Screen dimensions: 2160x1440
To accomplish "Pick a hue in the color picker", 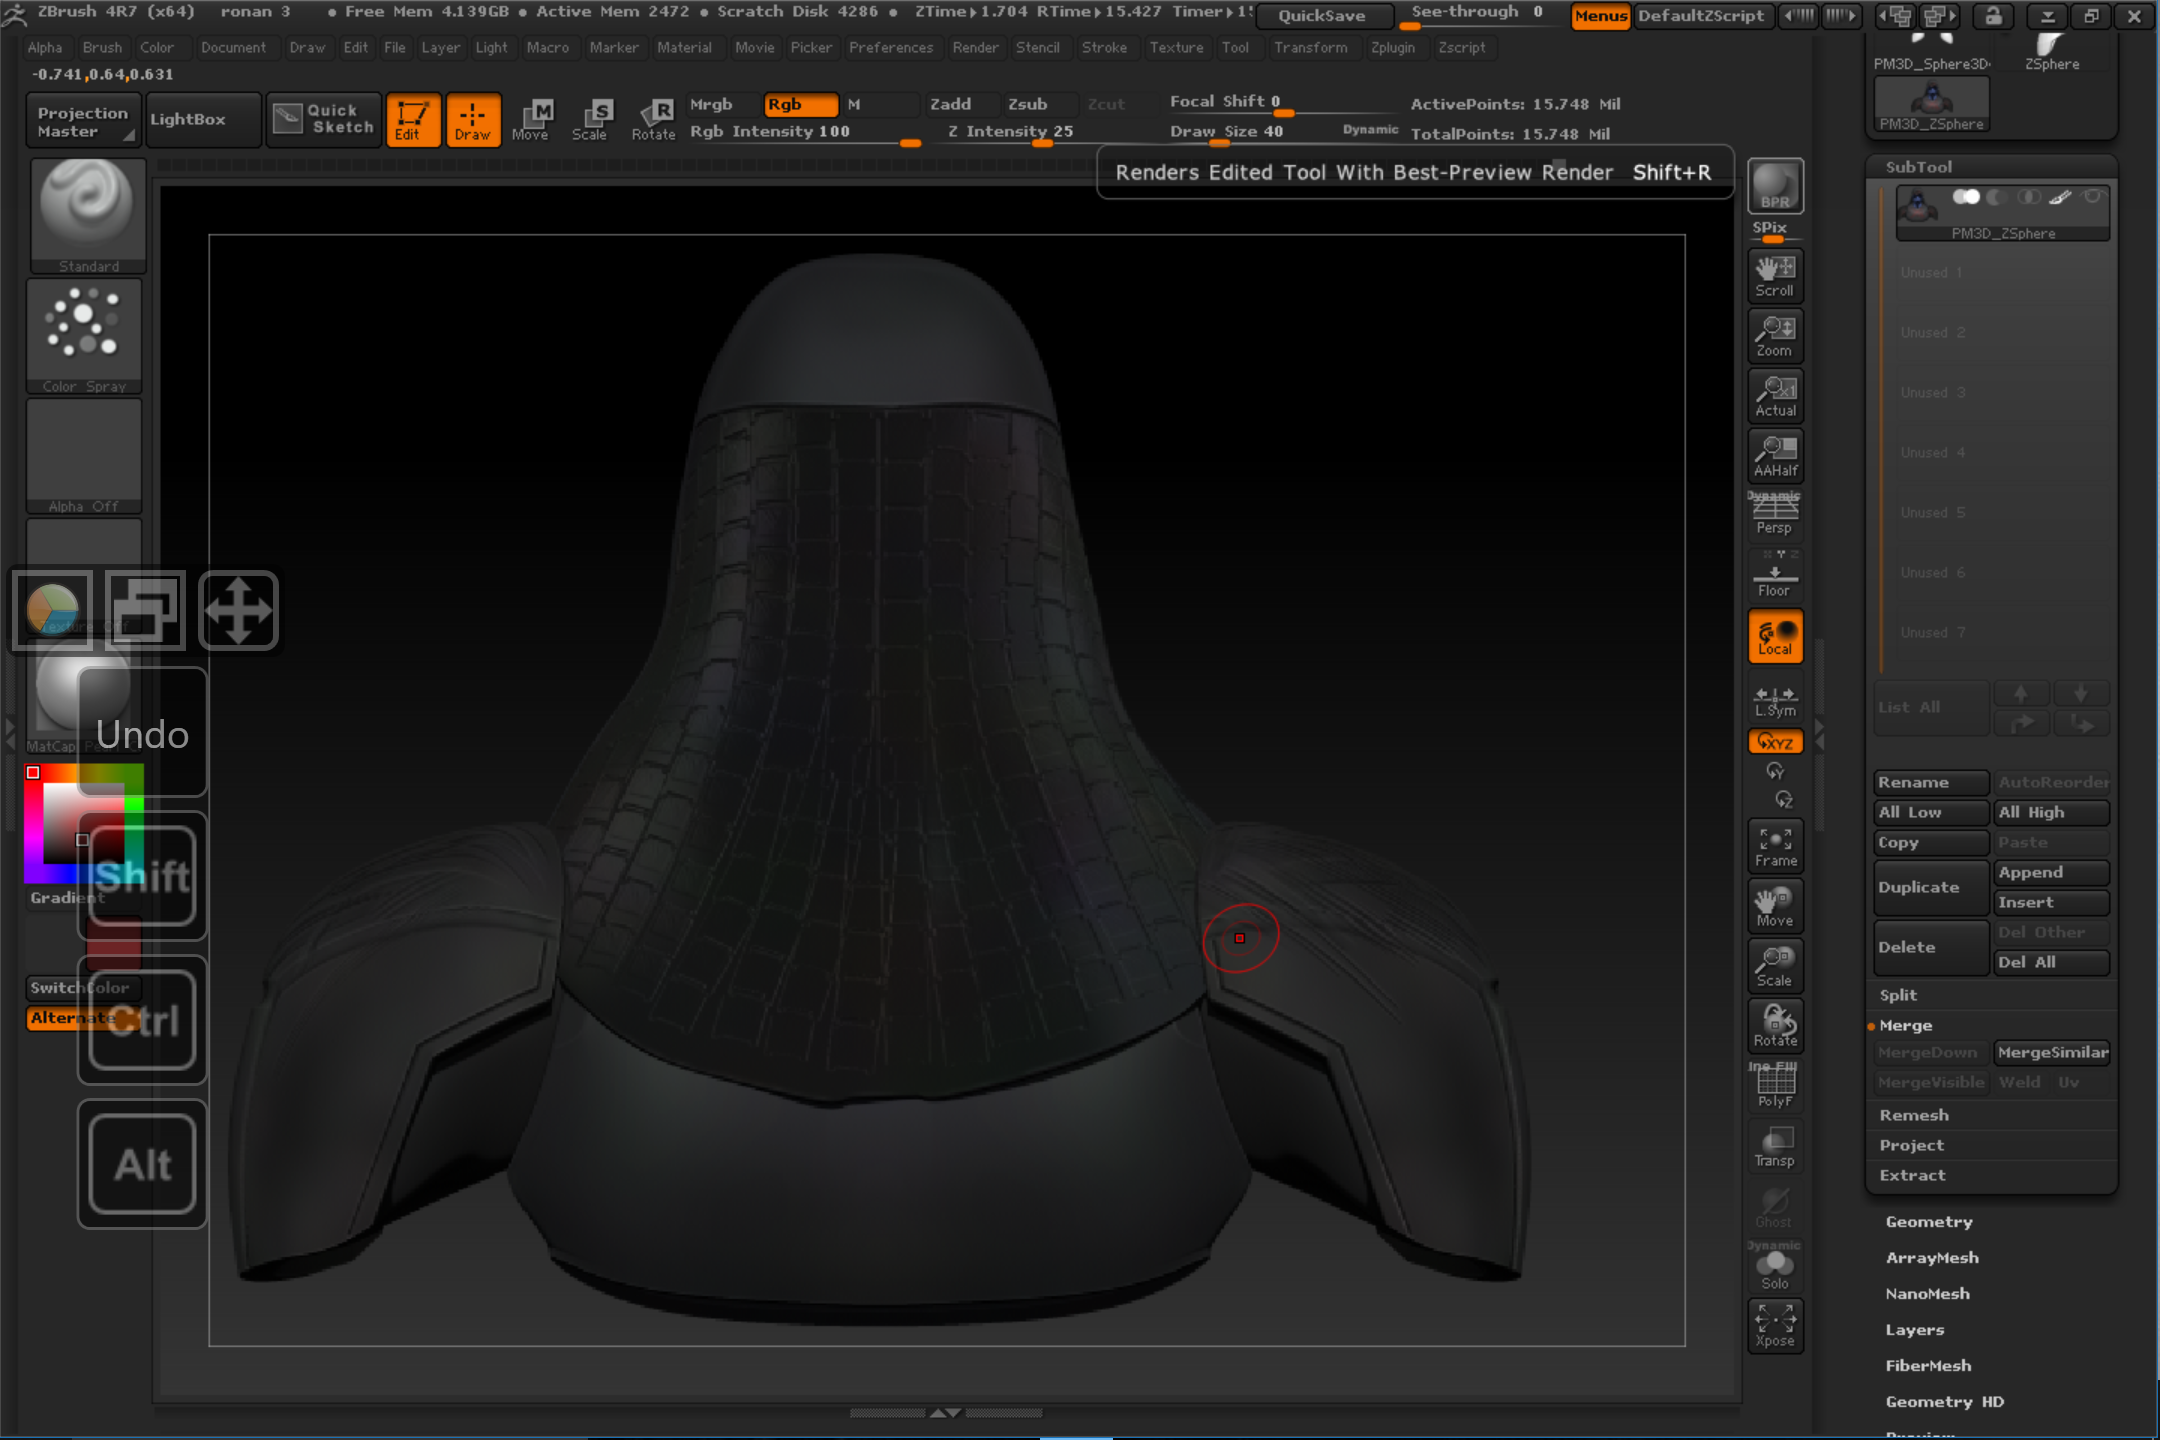I will pyautogui.click(x=84, y=824).
